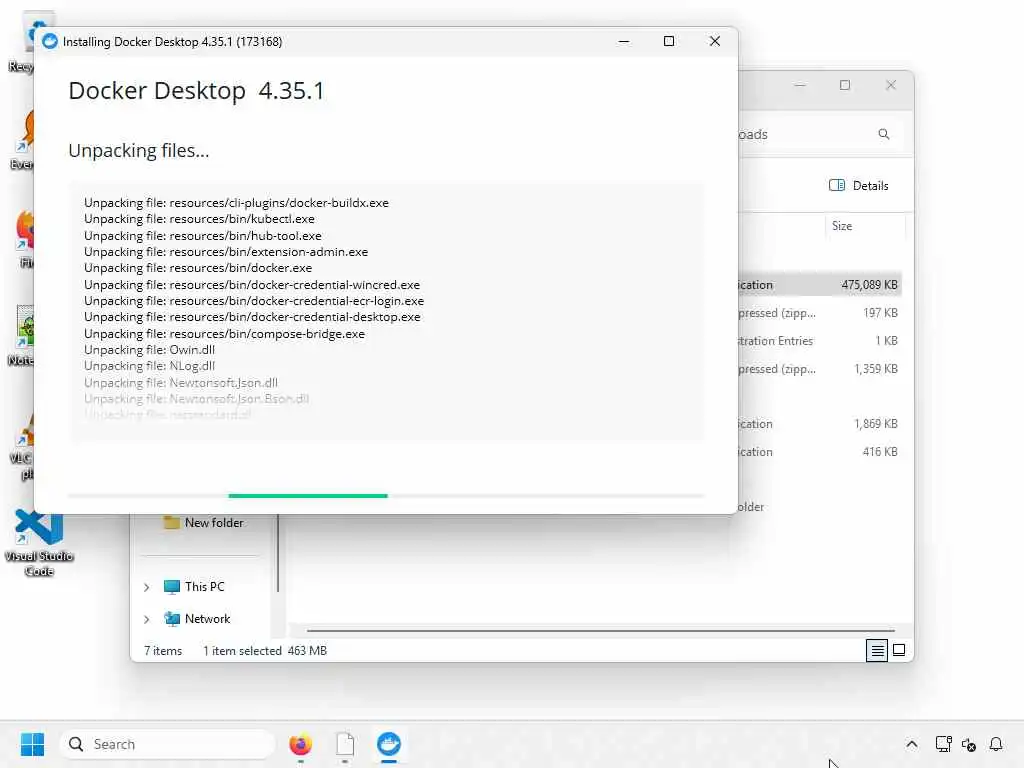
Task: Expand the Network tree node
Action: (147, 619)
